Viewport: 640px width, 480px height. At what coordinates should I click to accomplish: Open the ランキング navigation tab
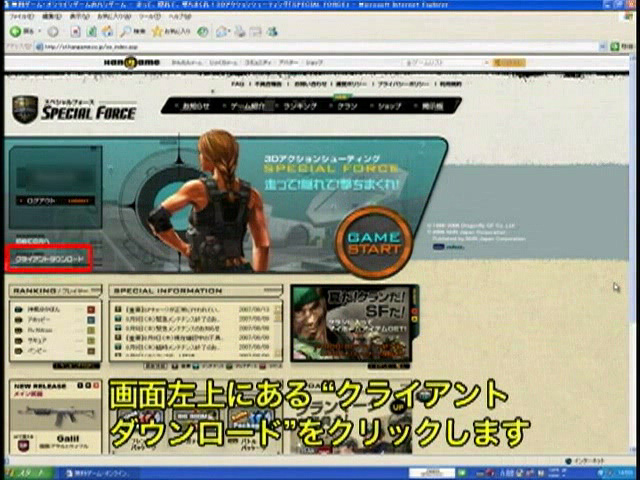pos(300,106)
